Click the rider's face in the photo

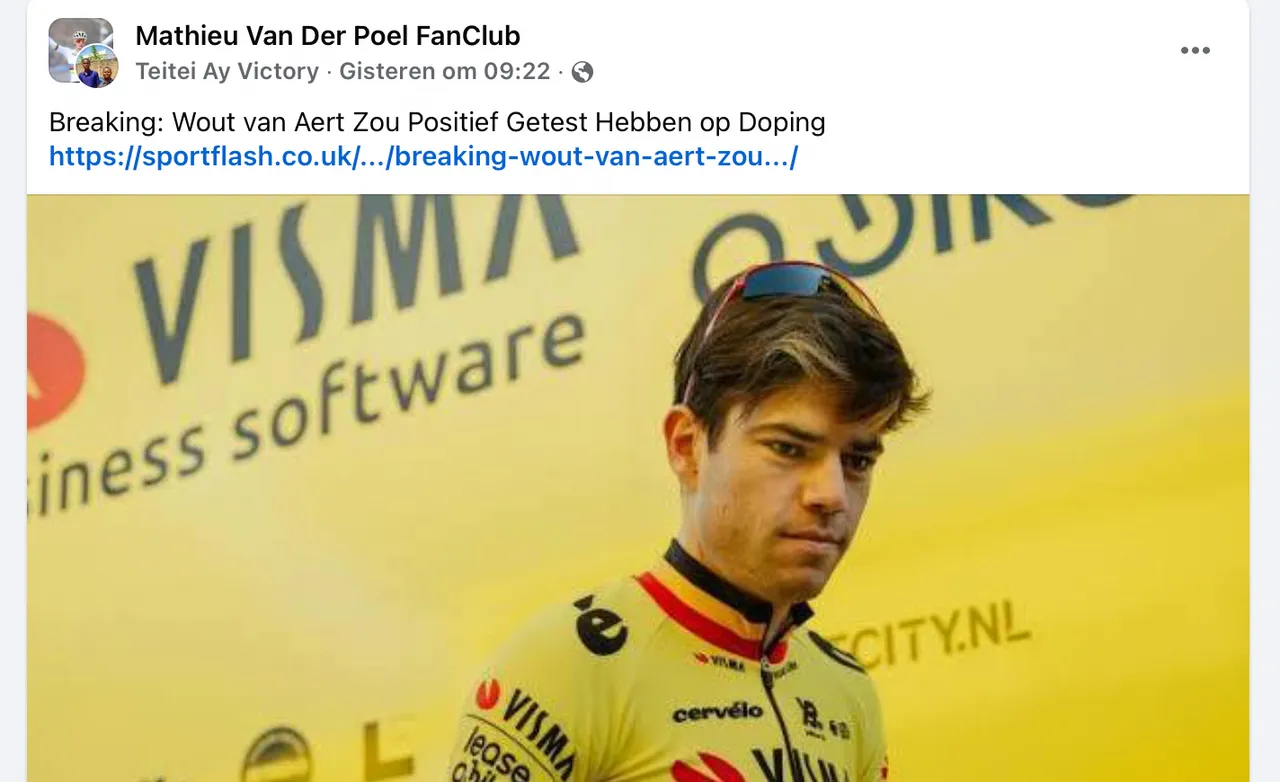click(800, 470)
